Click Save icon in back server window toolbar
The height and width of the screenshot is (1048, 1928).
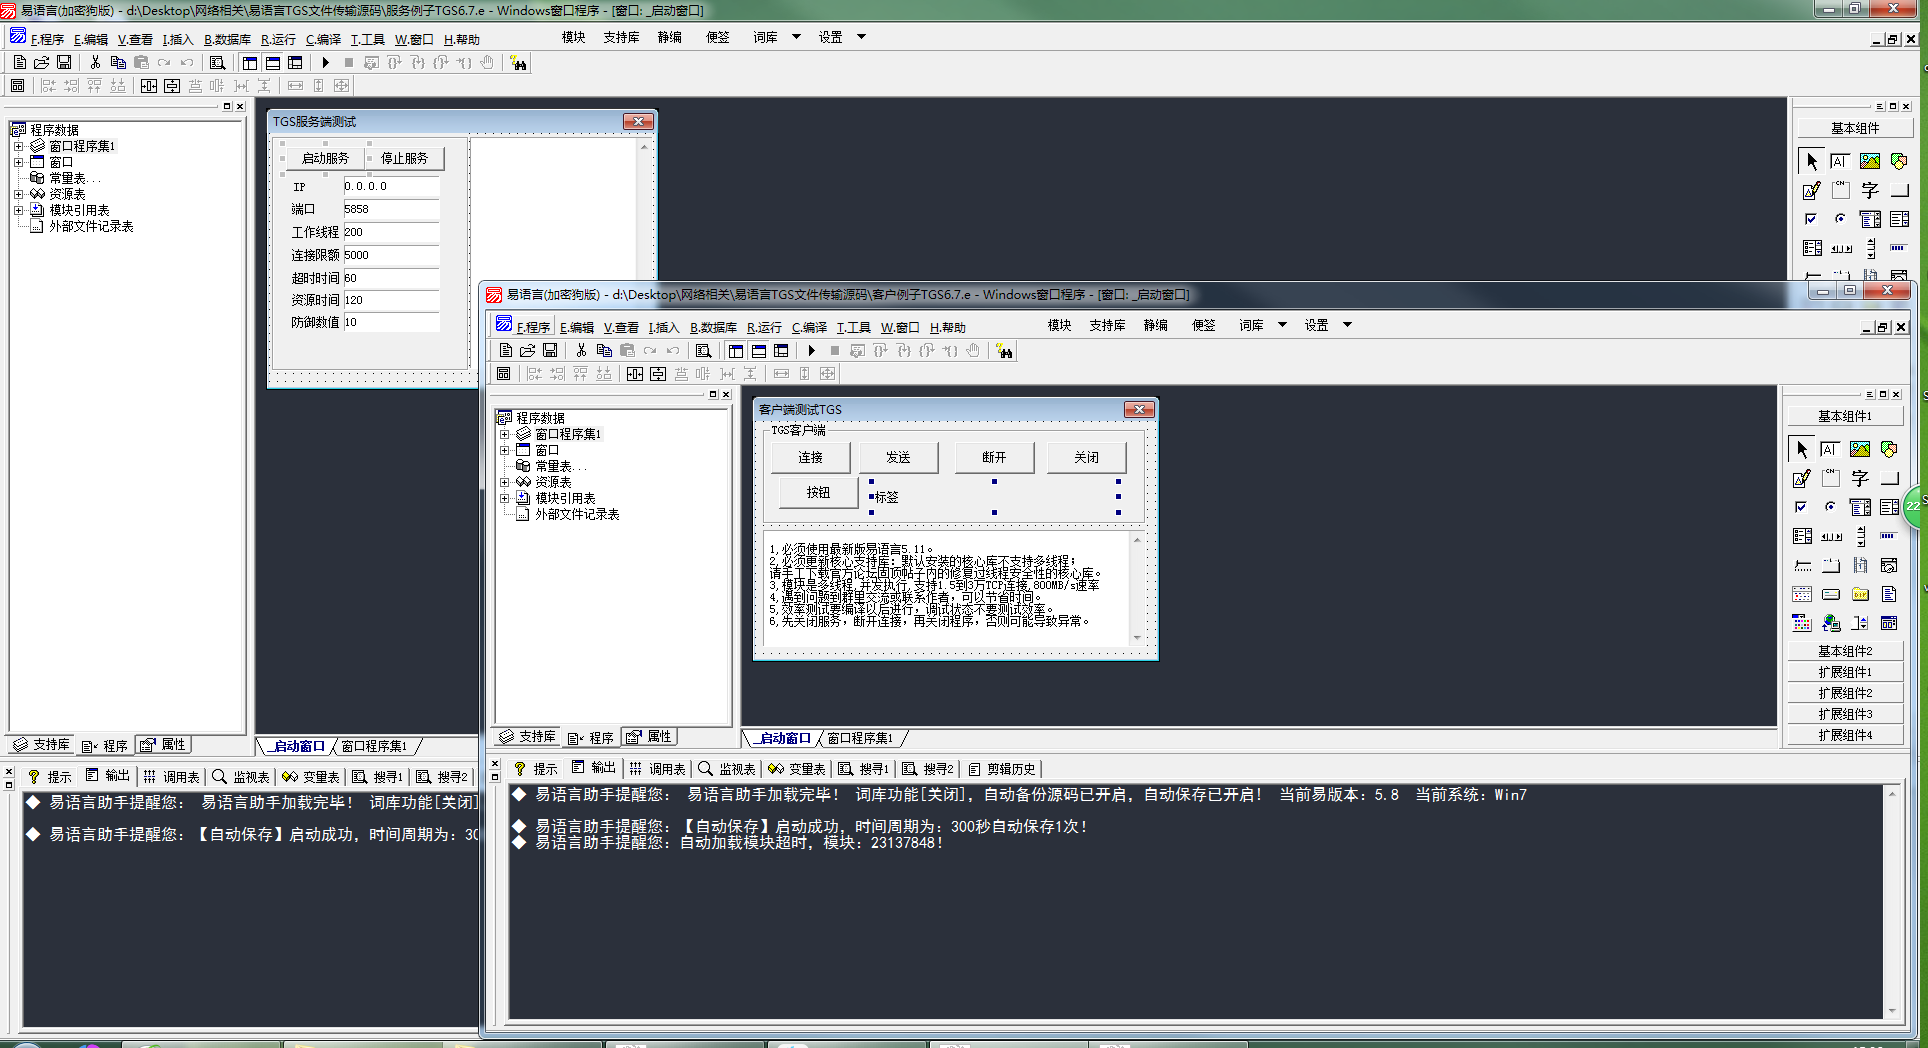click(64, 63)
